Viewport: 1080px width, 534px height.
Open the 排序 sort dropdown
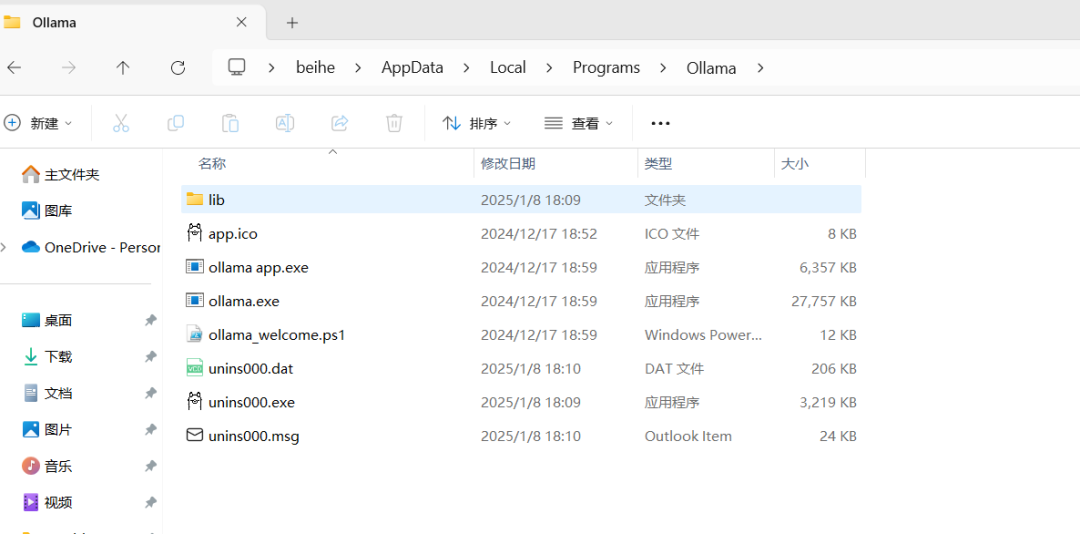tap(477, 123)
